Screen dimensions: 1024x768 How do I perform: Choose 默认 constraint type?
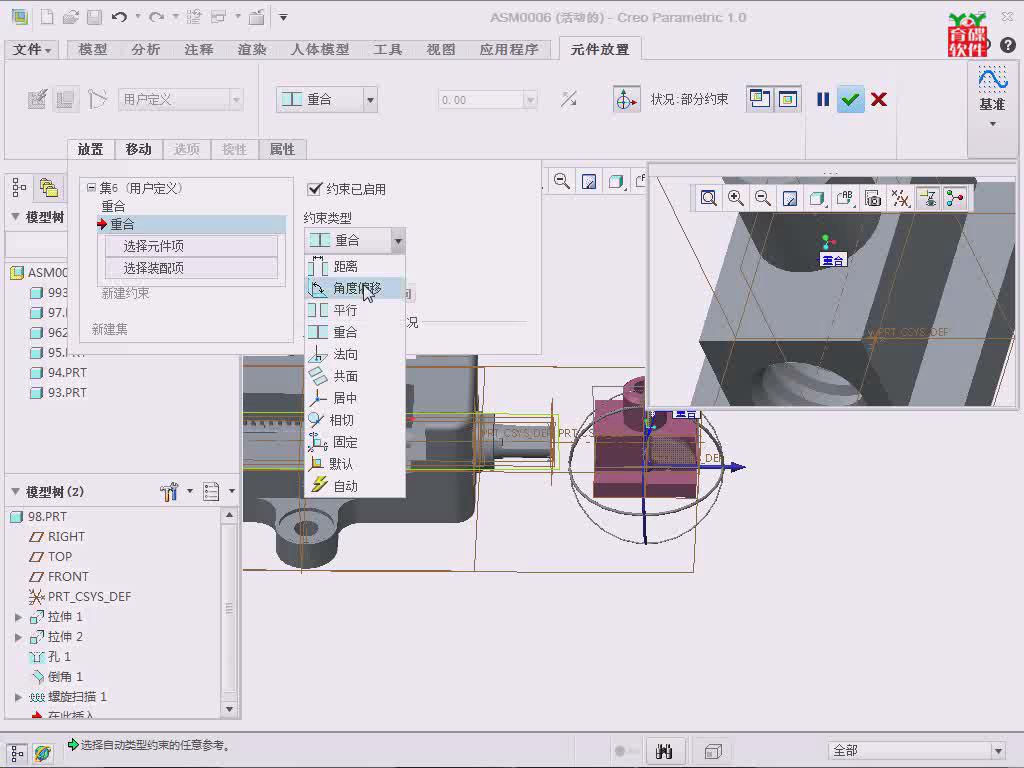click(x=355, y=464)
